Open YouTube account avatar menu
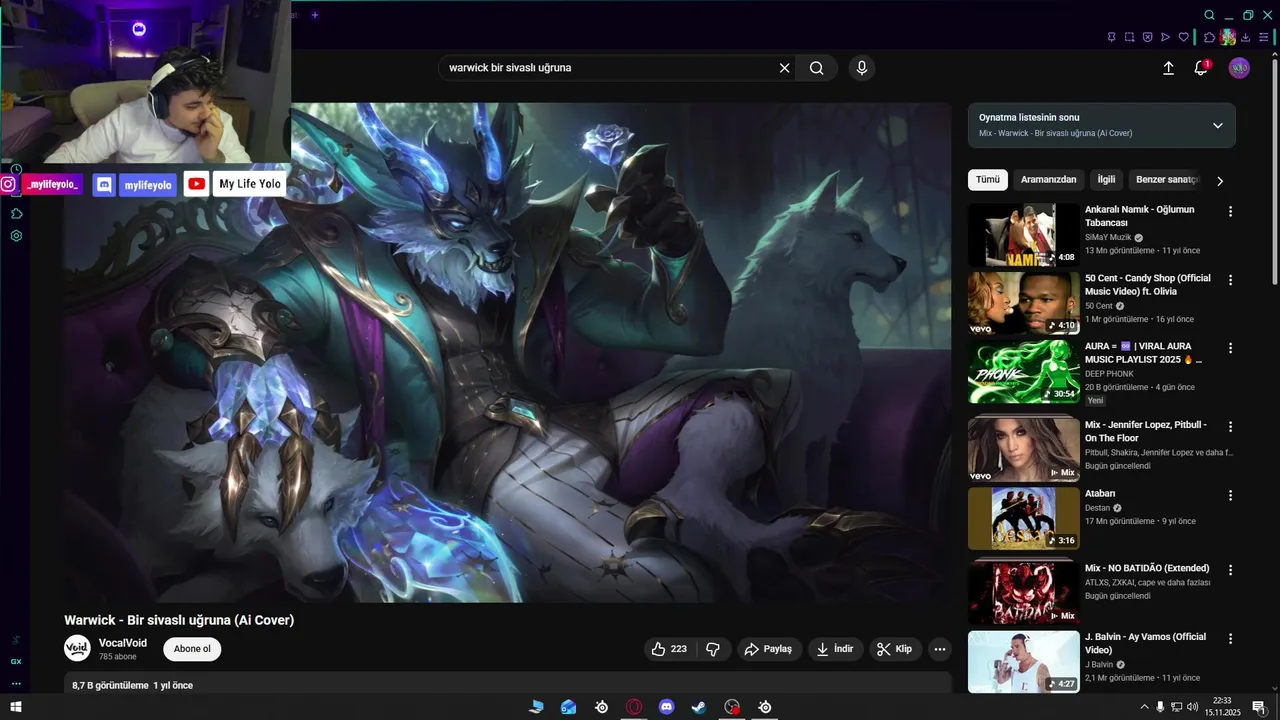Viewport: 1280px width, 720px height. [1239, 68]
